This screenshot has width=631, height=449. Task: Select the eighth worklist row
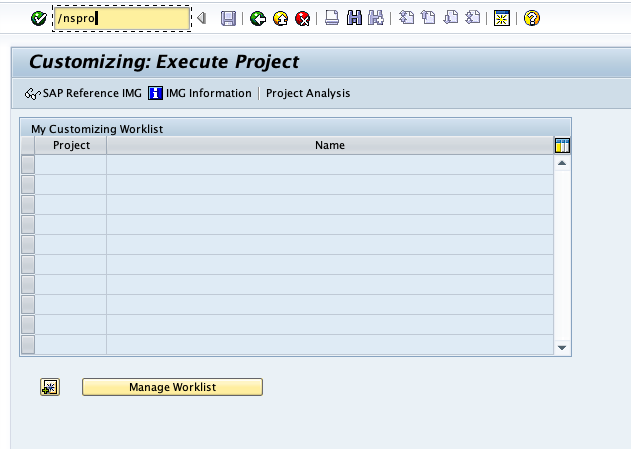tap(28, 305)
